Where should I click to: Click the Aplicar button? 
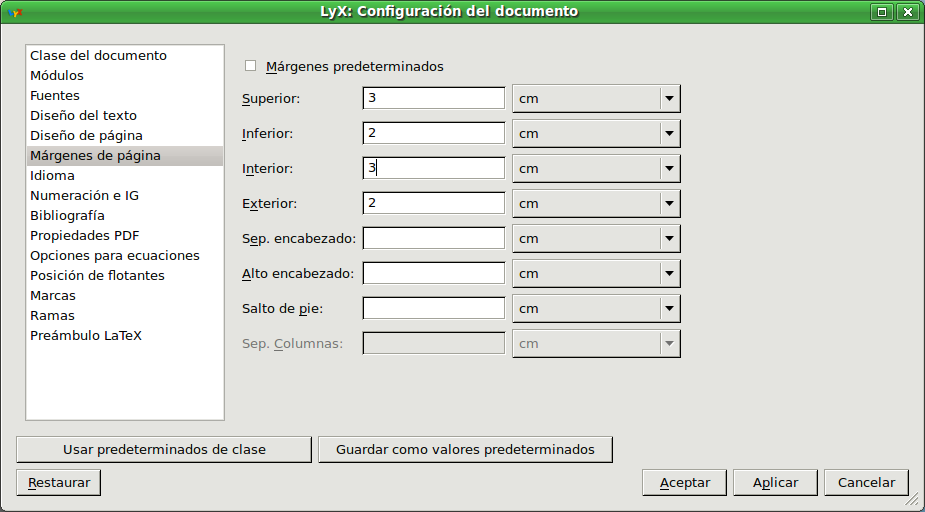tap(775, 483)
